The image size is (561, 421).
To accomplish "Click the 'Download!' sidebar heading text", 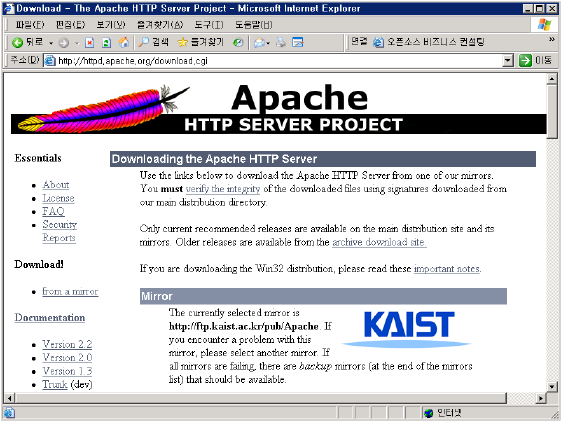I will 39,264.
